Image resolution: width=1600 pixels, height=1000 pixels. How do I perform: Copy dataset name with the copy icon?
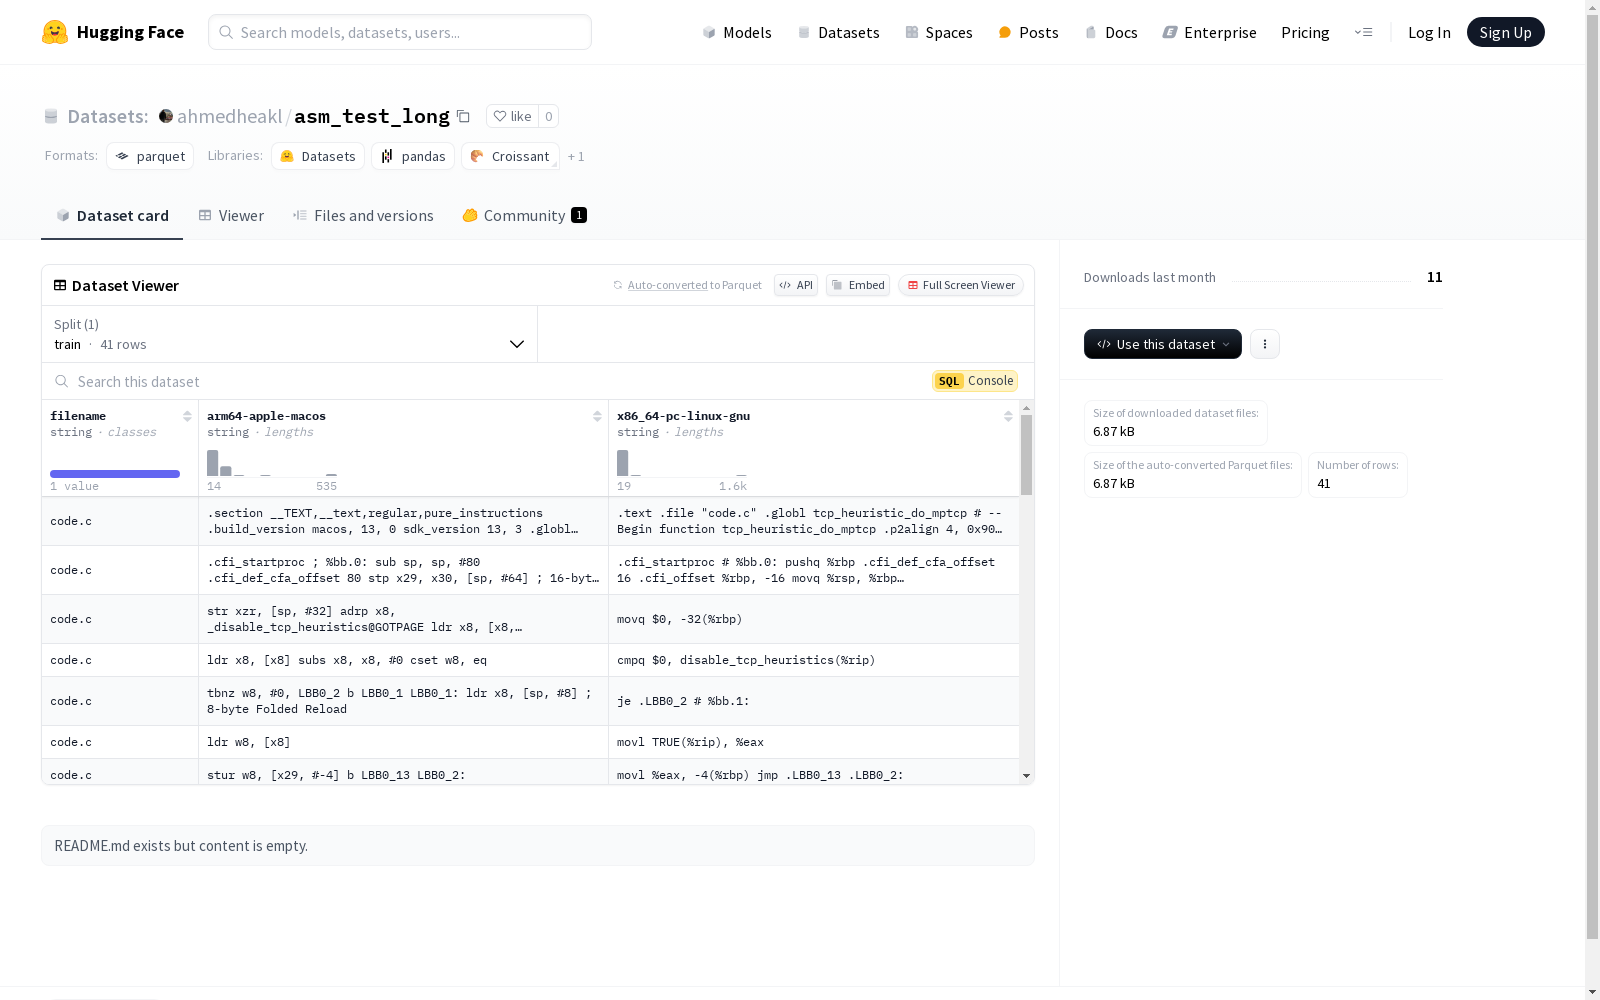(463, 116)
